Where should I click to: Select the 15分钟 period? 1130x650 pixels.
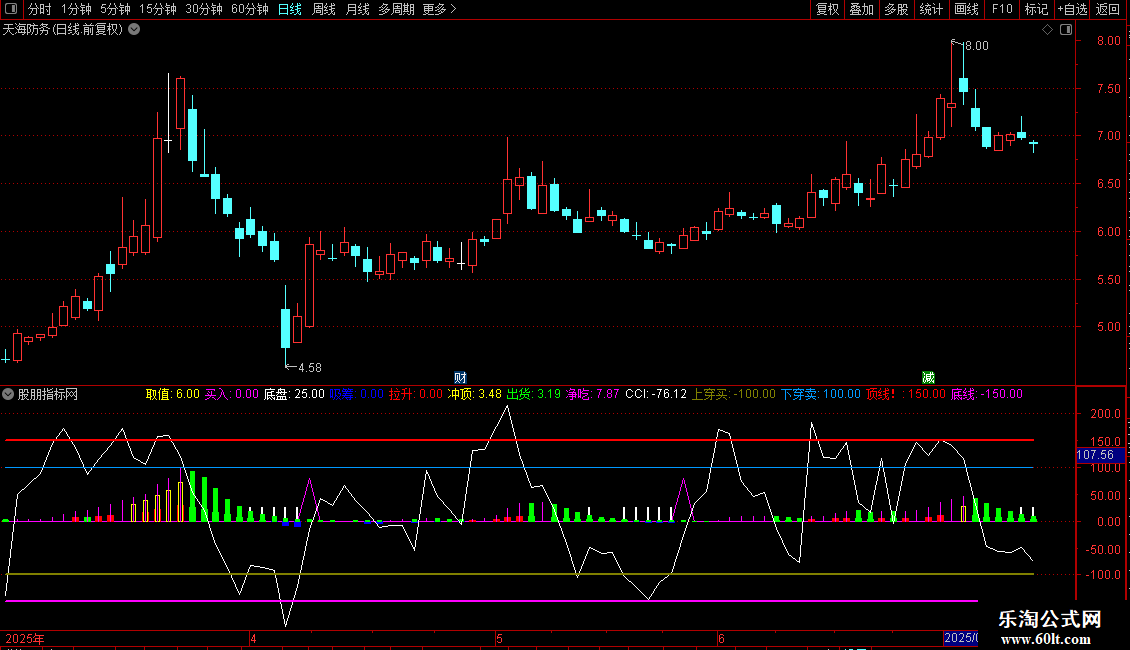click(158, 9)
